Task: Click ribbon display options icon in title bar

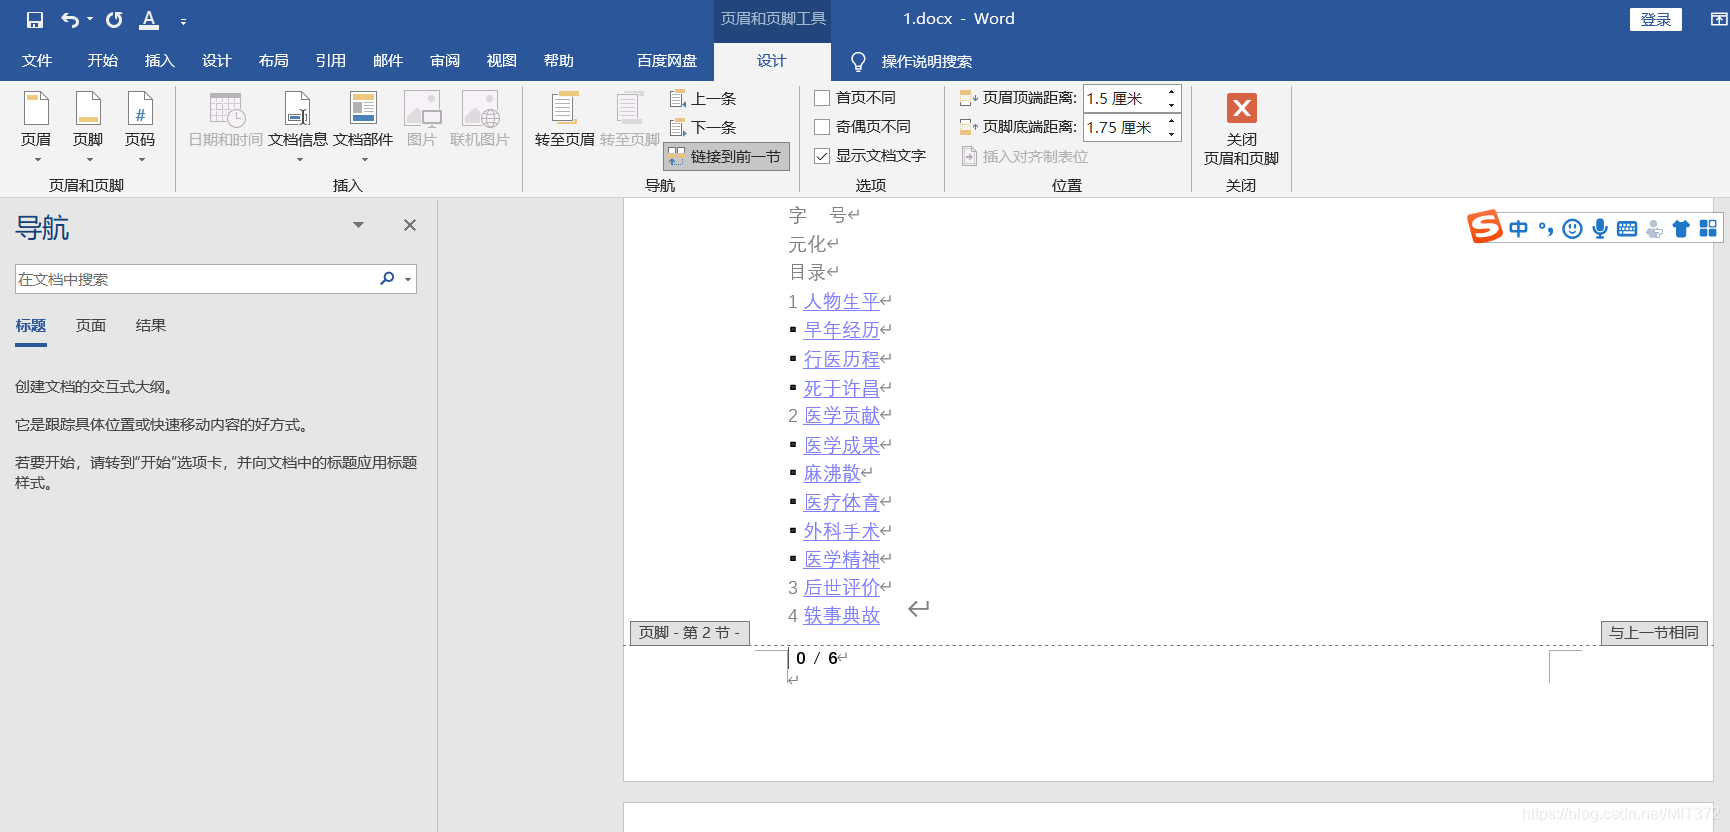Action: (x=1718, y=19)
